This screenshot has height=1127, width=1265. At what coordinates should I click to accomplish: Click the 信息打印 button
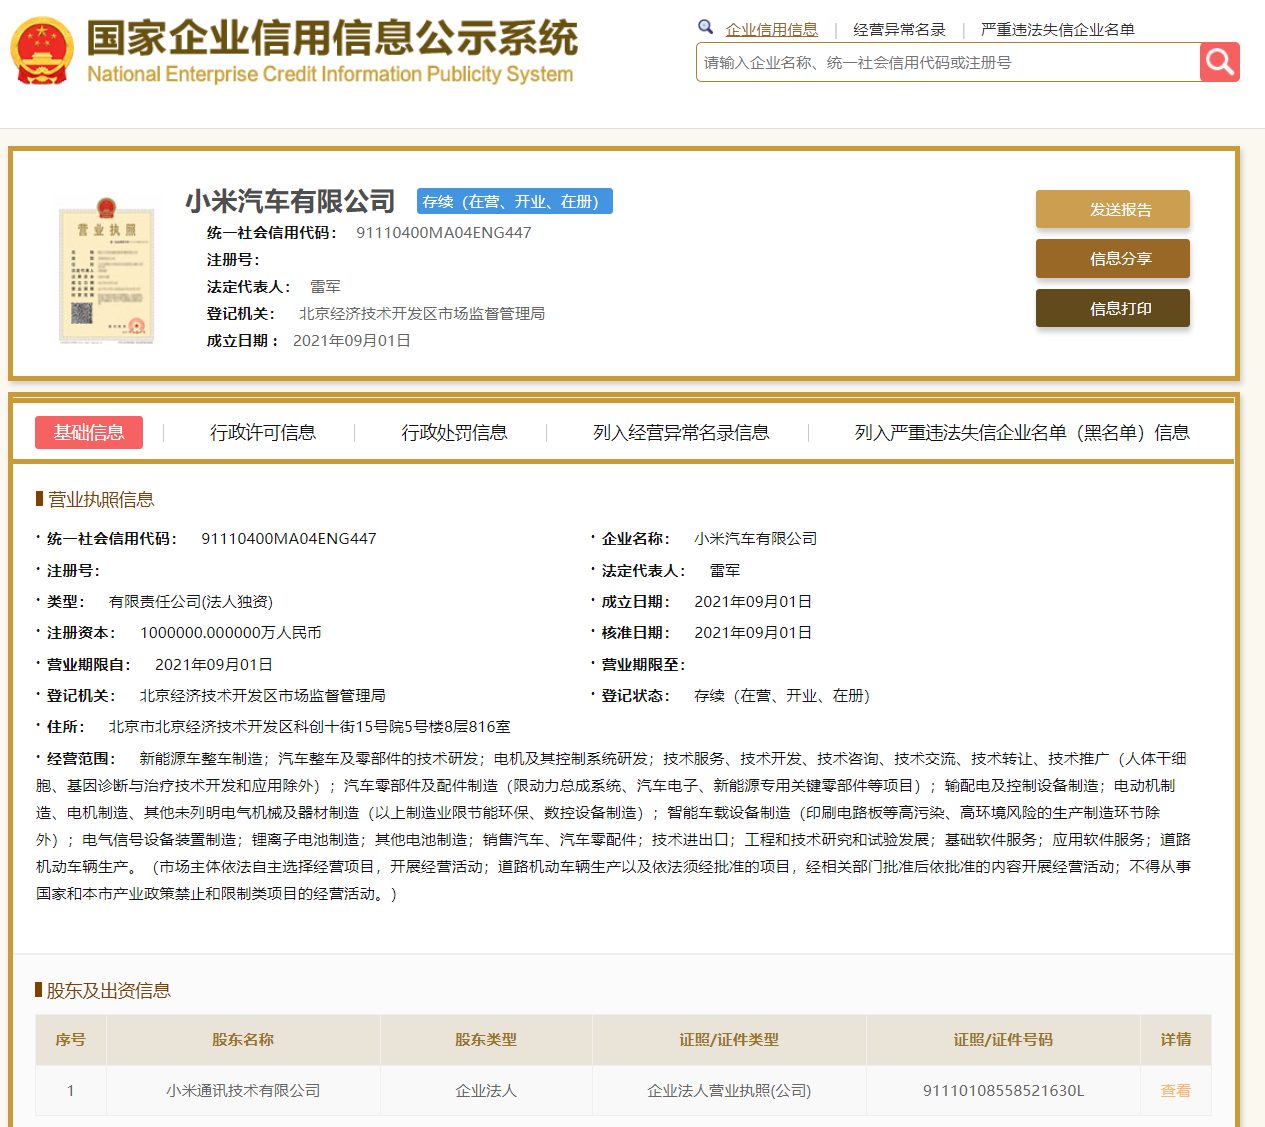(1112, 308)
